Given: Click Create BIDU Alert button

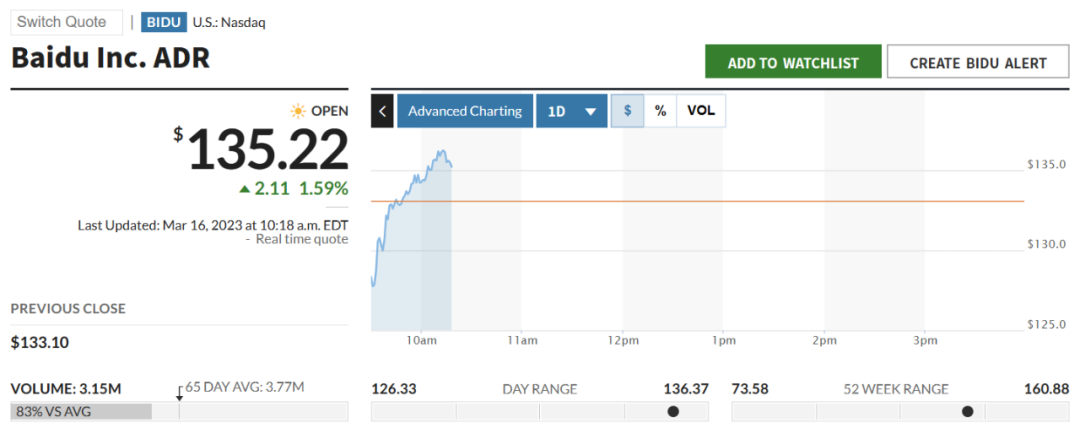Looking at the screenshot, I should click(978, 62).
